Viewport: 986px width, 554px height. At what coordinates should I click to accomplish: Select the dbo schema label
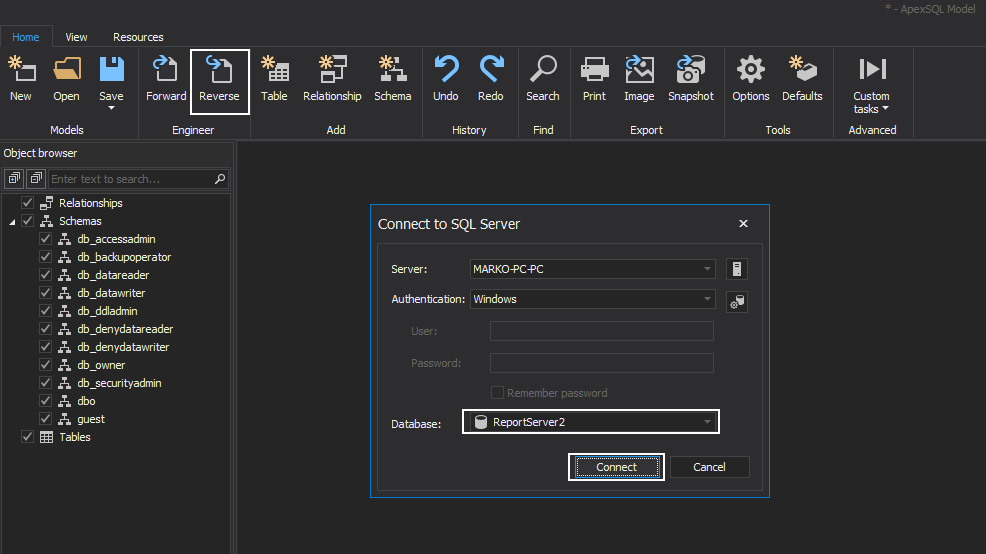tap(86, 401)
